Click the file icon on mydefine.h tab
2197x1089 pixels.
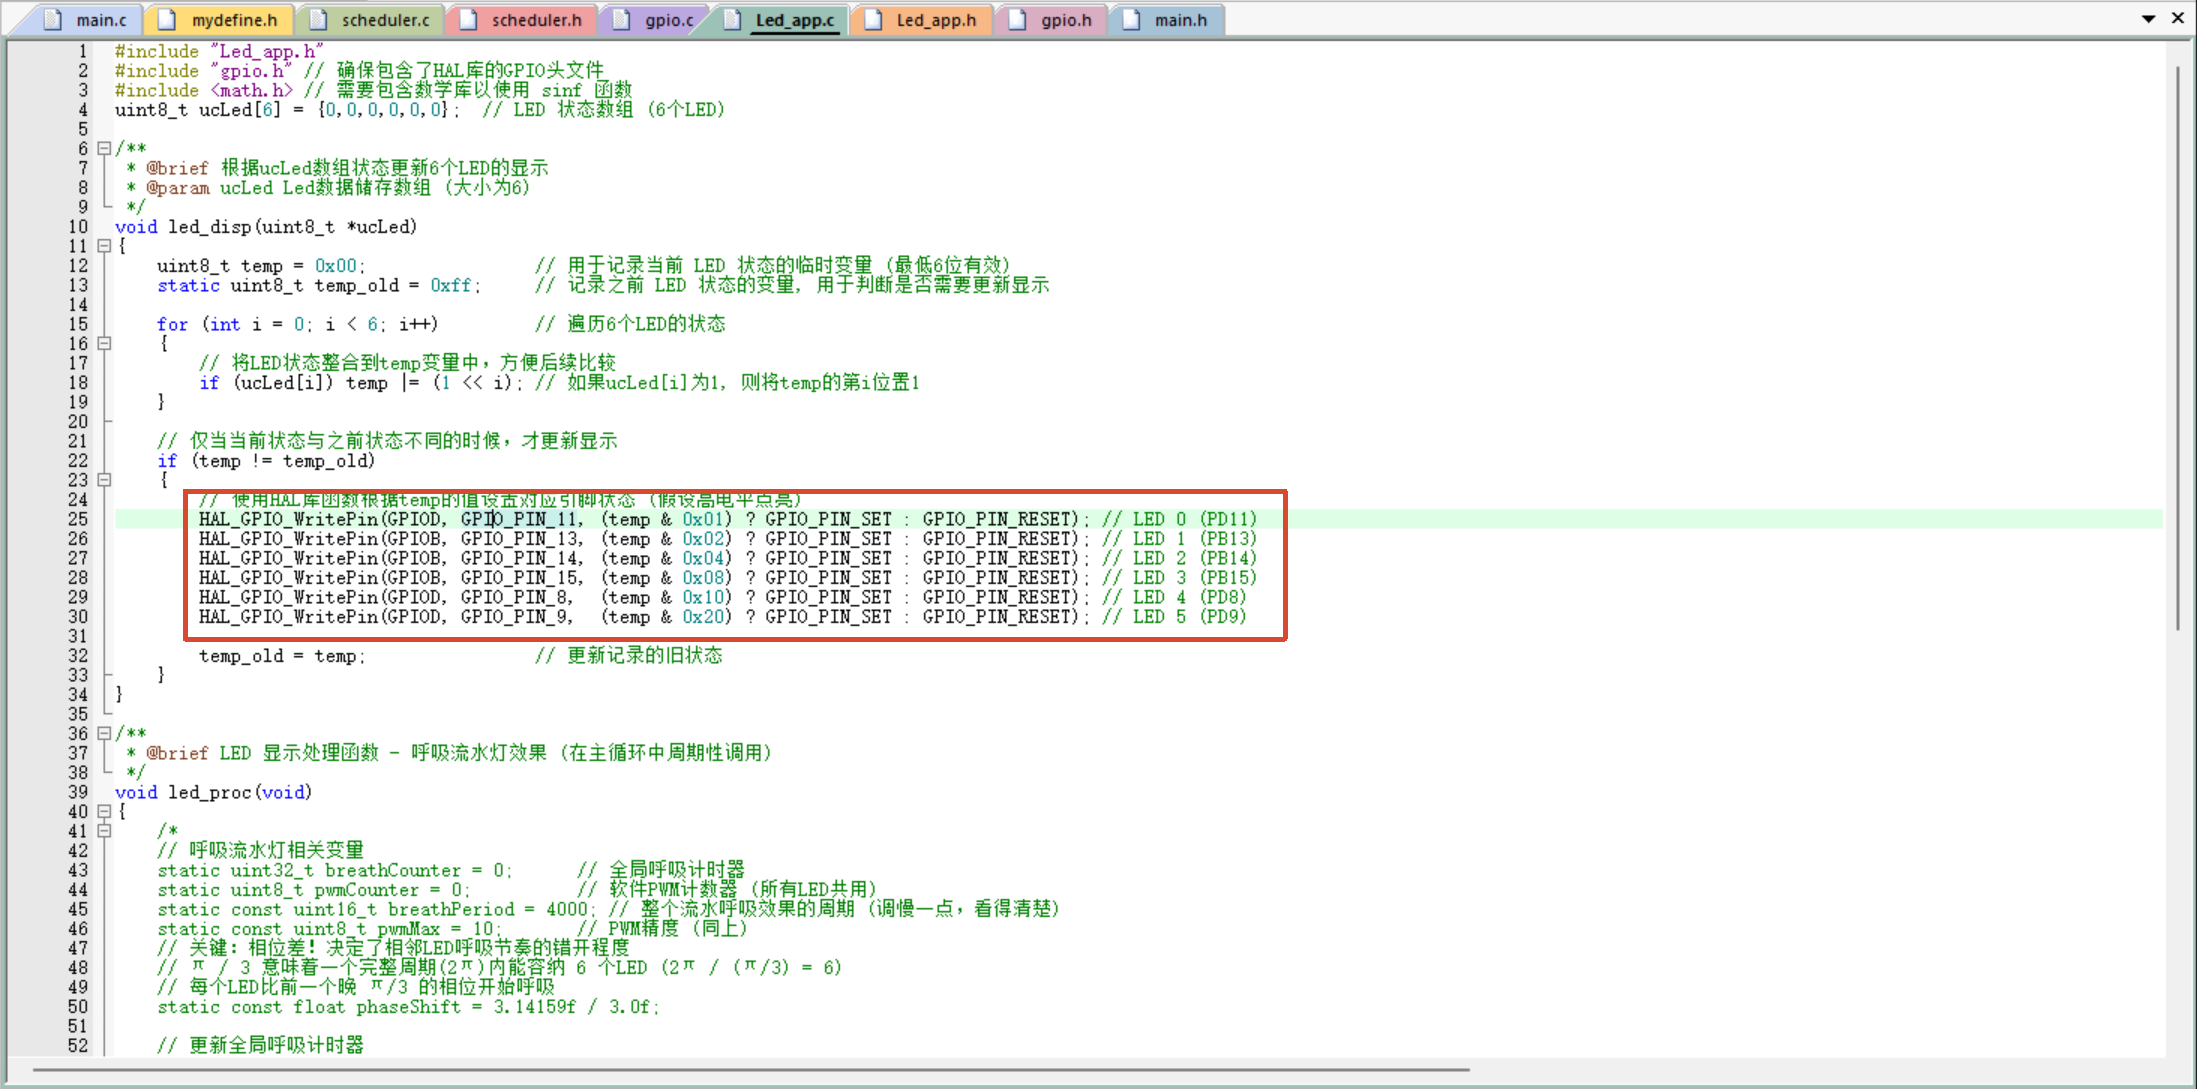[x=167, y=20]
